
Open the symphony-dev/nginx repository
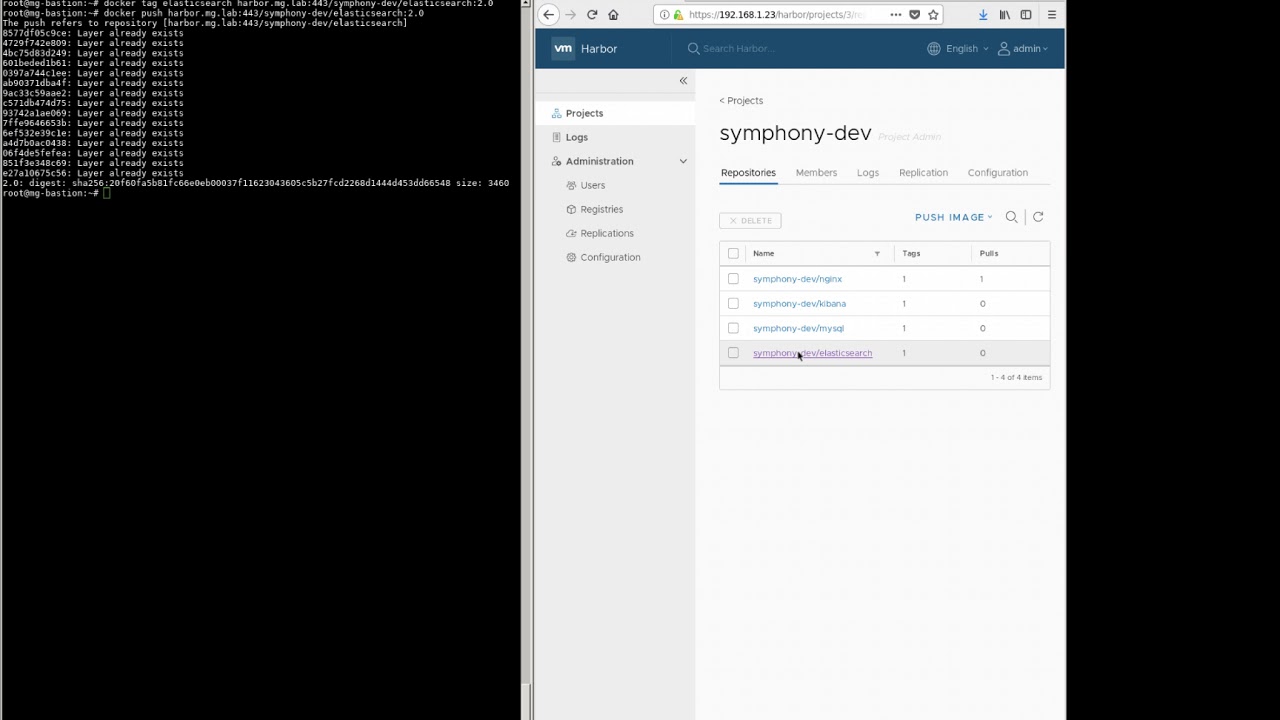point(797,279)
